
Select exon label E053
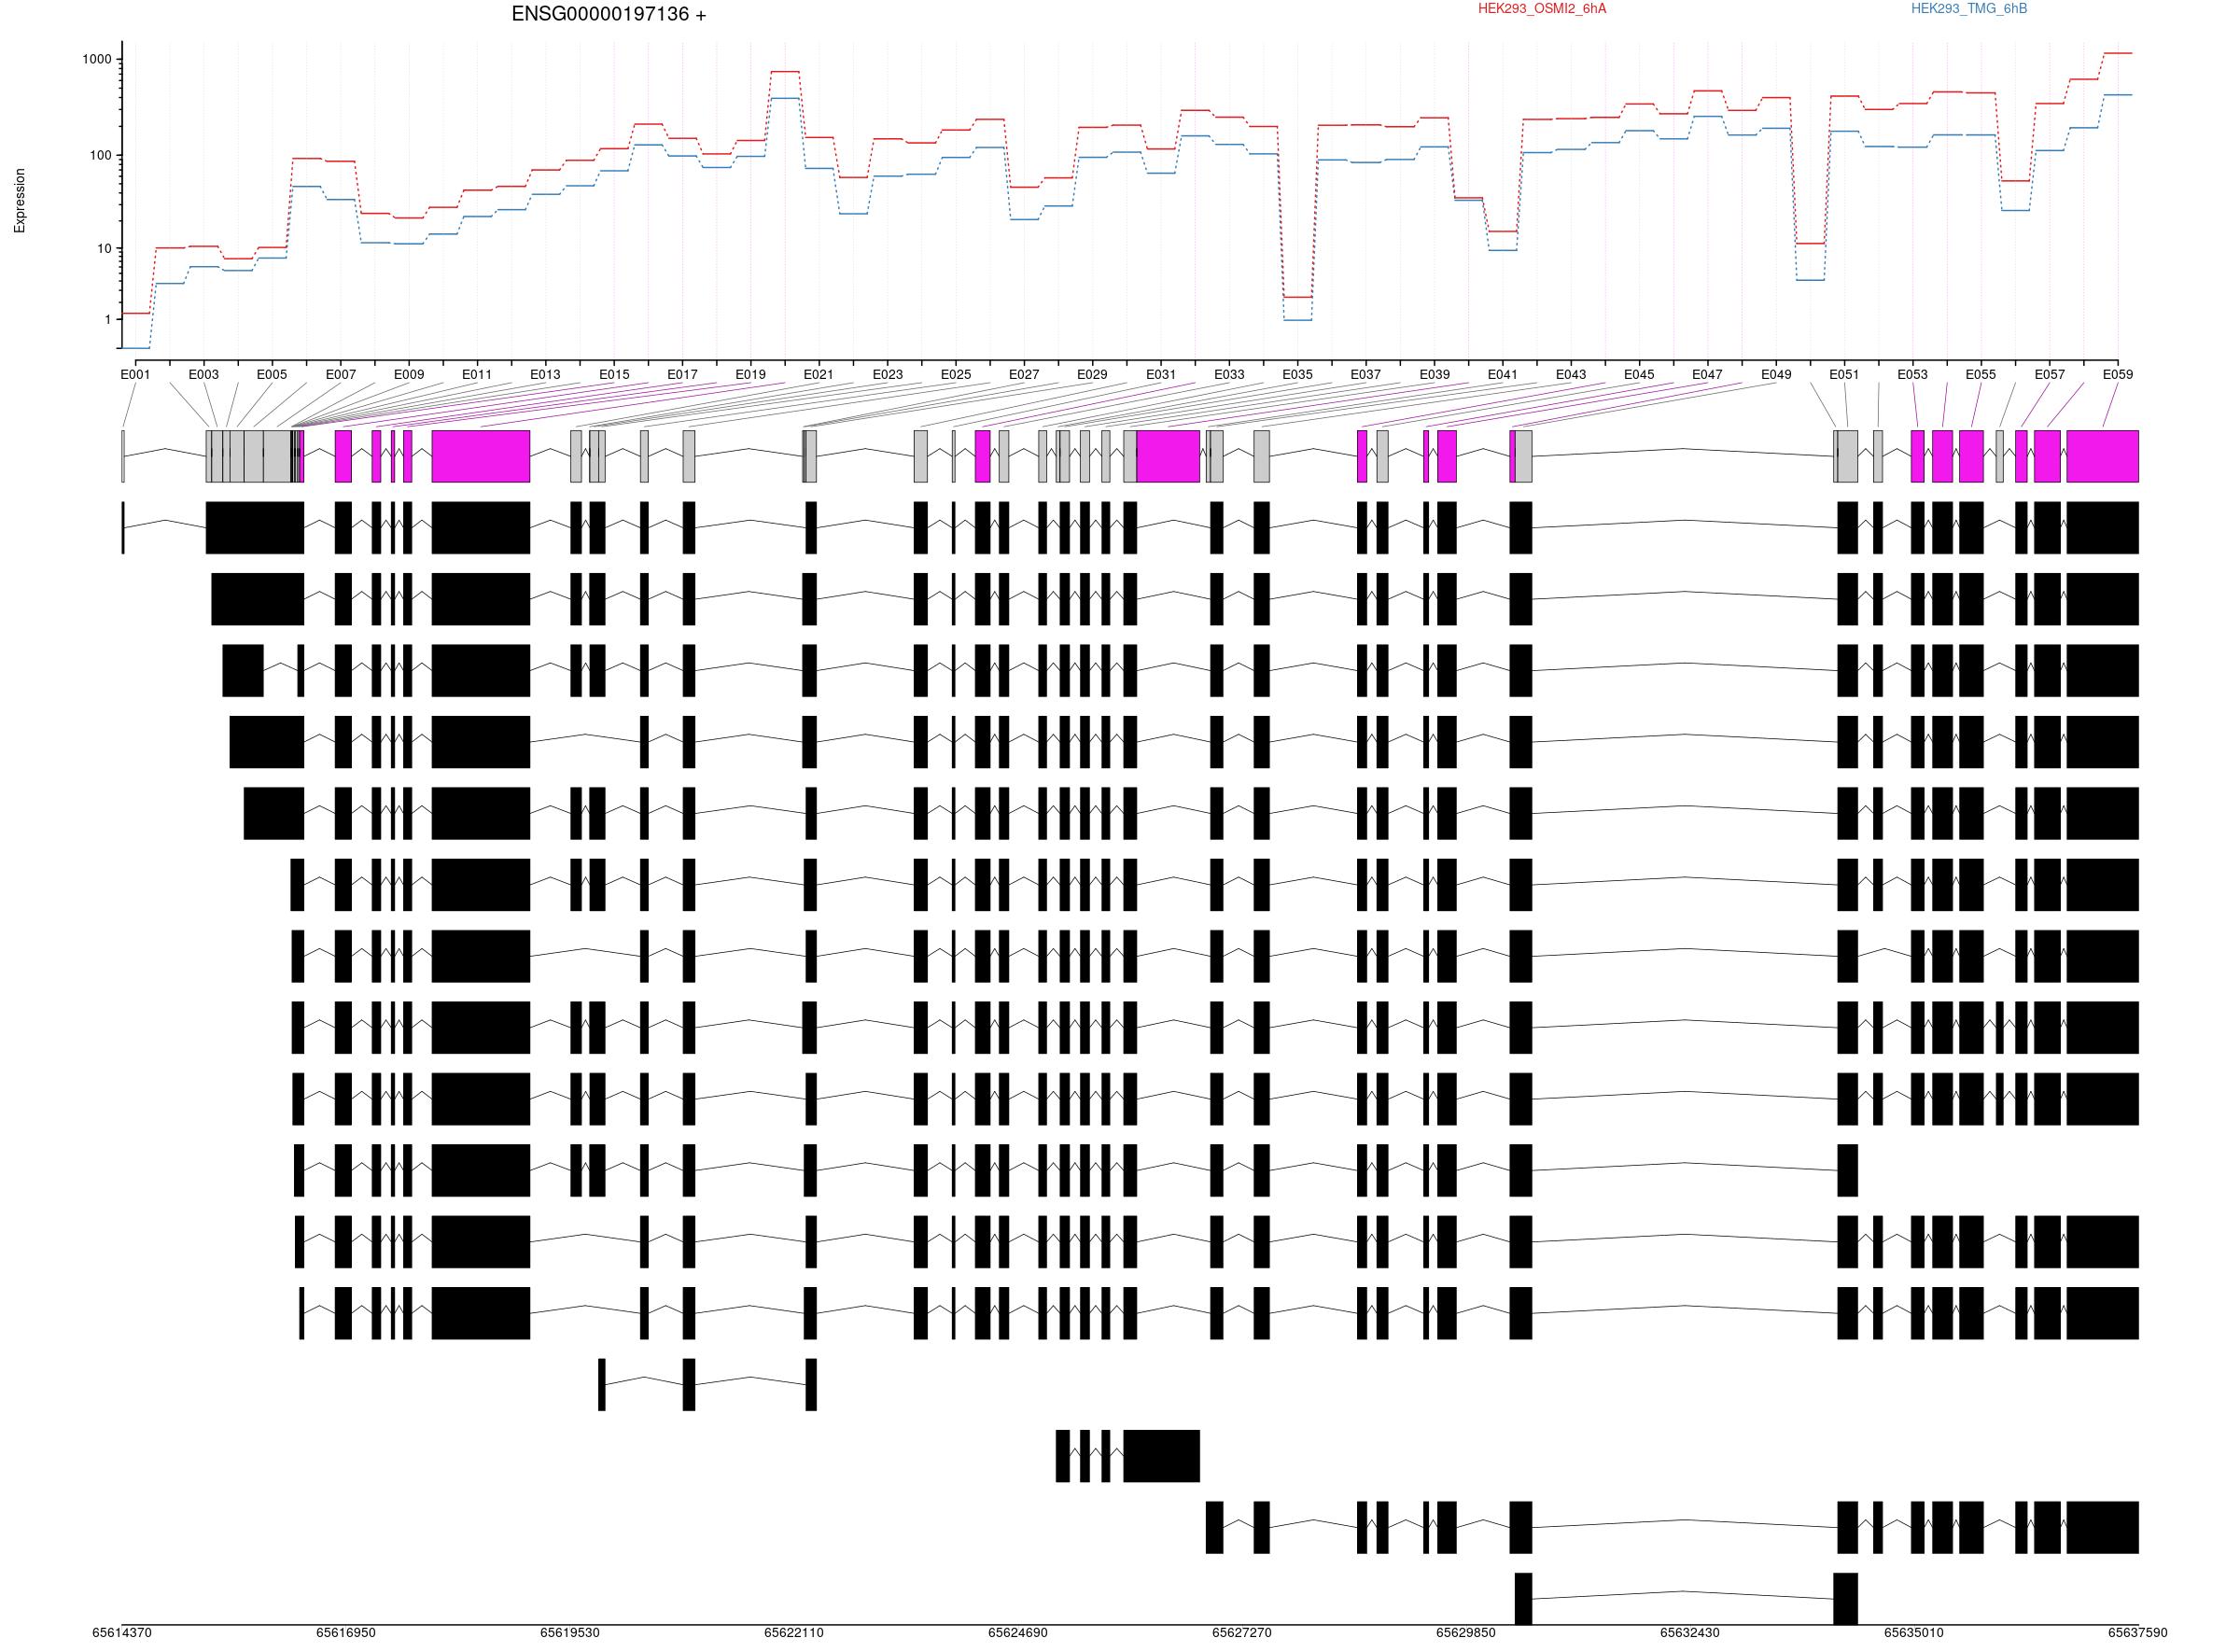coord(1912,375)
